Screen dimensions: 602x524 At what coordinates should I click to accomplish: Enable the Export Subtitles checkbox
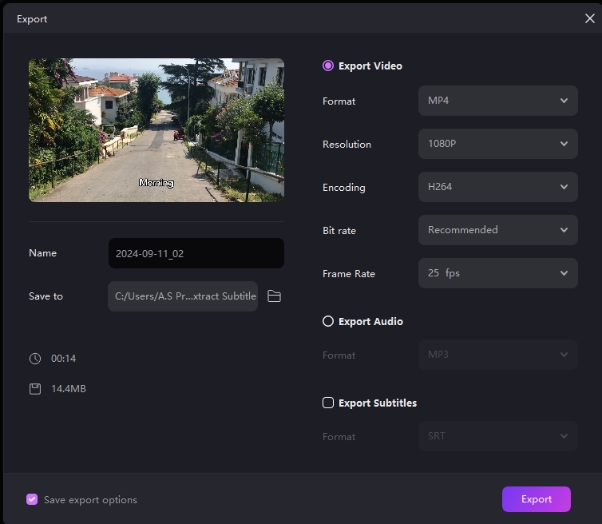pos(328,403)
